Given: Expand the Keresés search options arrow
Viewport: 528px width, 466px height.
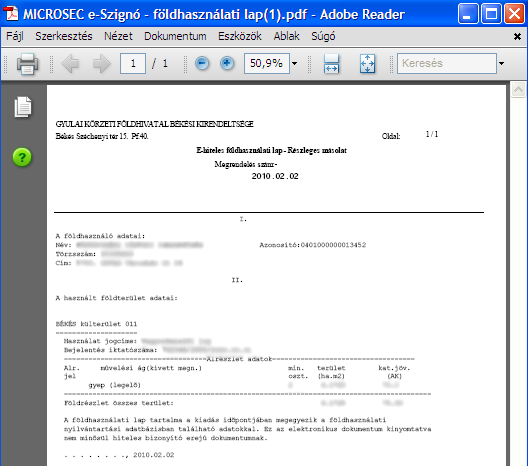Looking at the screenshot, I should point(501,63).
